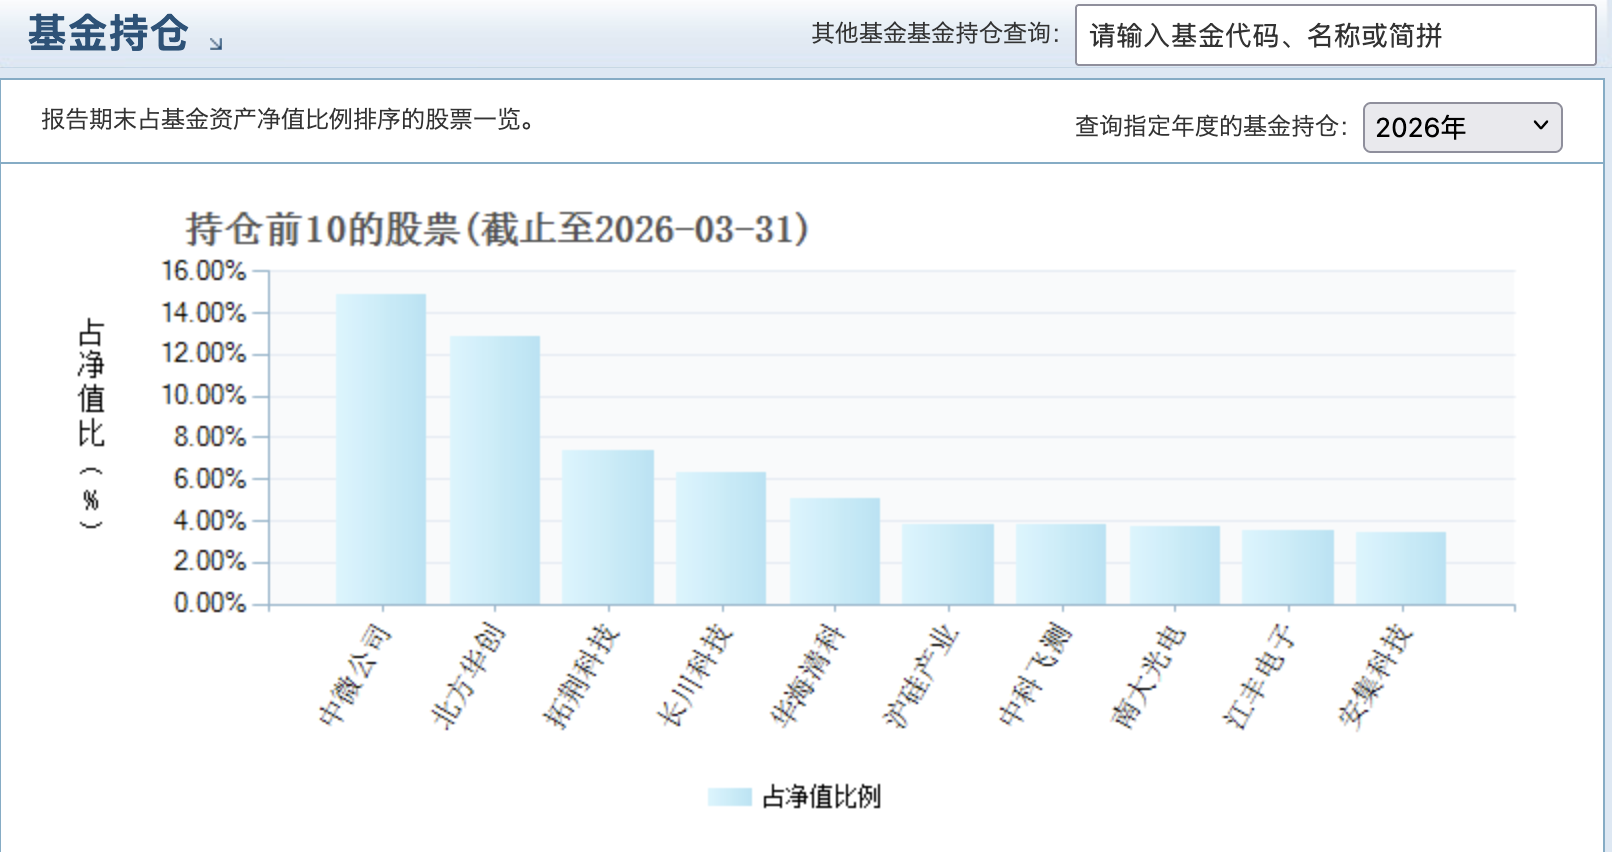Open the 2026年 year dropdown
Screen dimensions: 1612x852
click(1462, 127)
